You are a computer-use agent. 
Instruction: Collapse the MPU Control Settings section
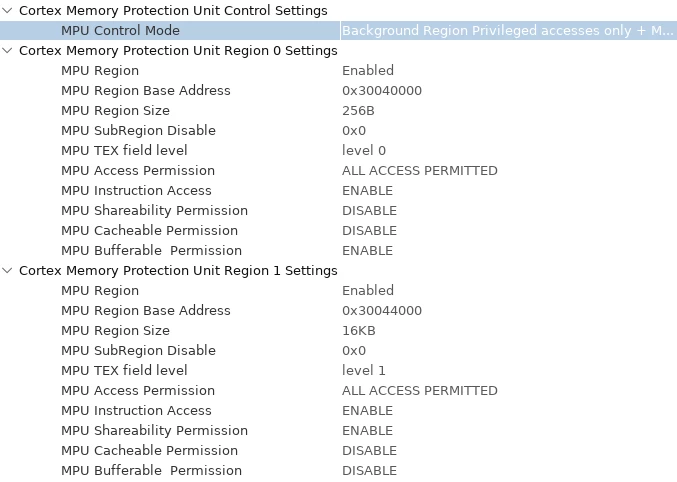[x=7, y=10]
